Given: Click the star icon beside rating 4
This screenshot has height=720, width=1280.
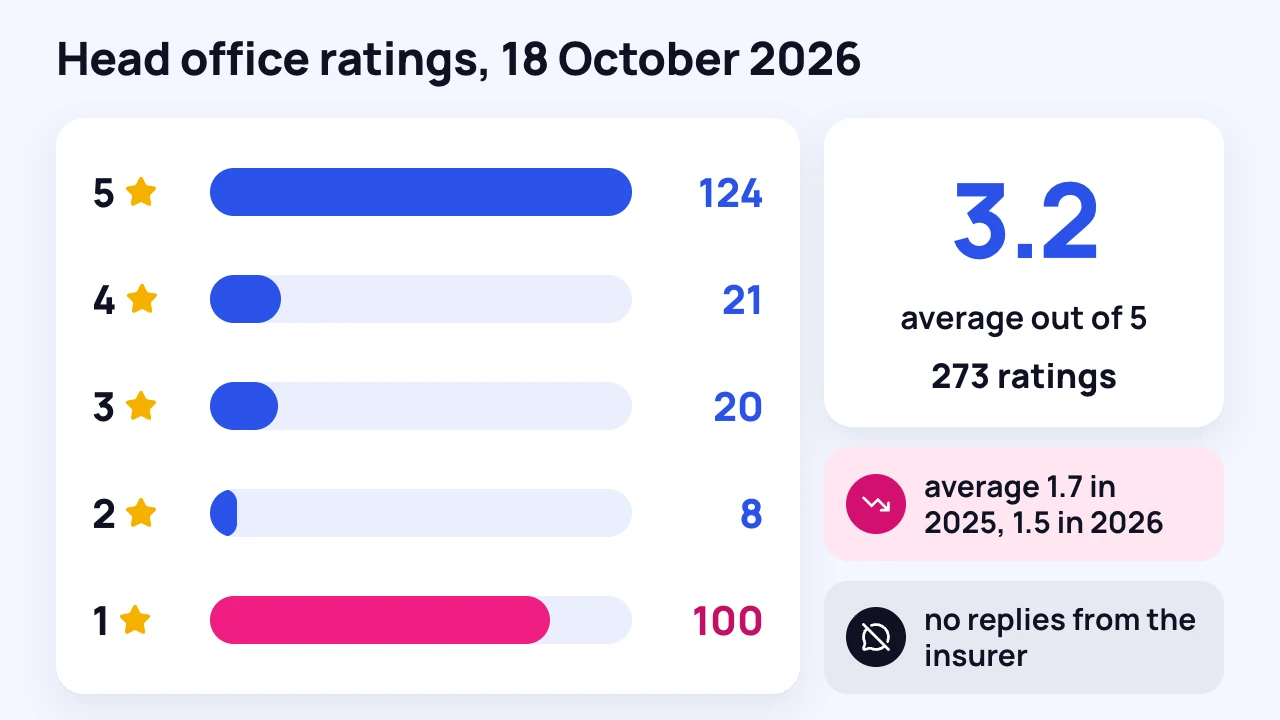Looking at the screenshot, I should [142, 298].
